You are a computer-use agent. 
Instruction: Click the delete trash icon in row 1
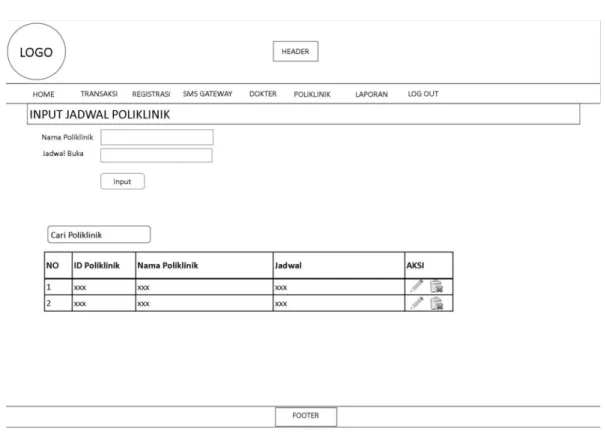click(x=437, y=286)
